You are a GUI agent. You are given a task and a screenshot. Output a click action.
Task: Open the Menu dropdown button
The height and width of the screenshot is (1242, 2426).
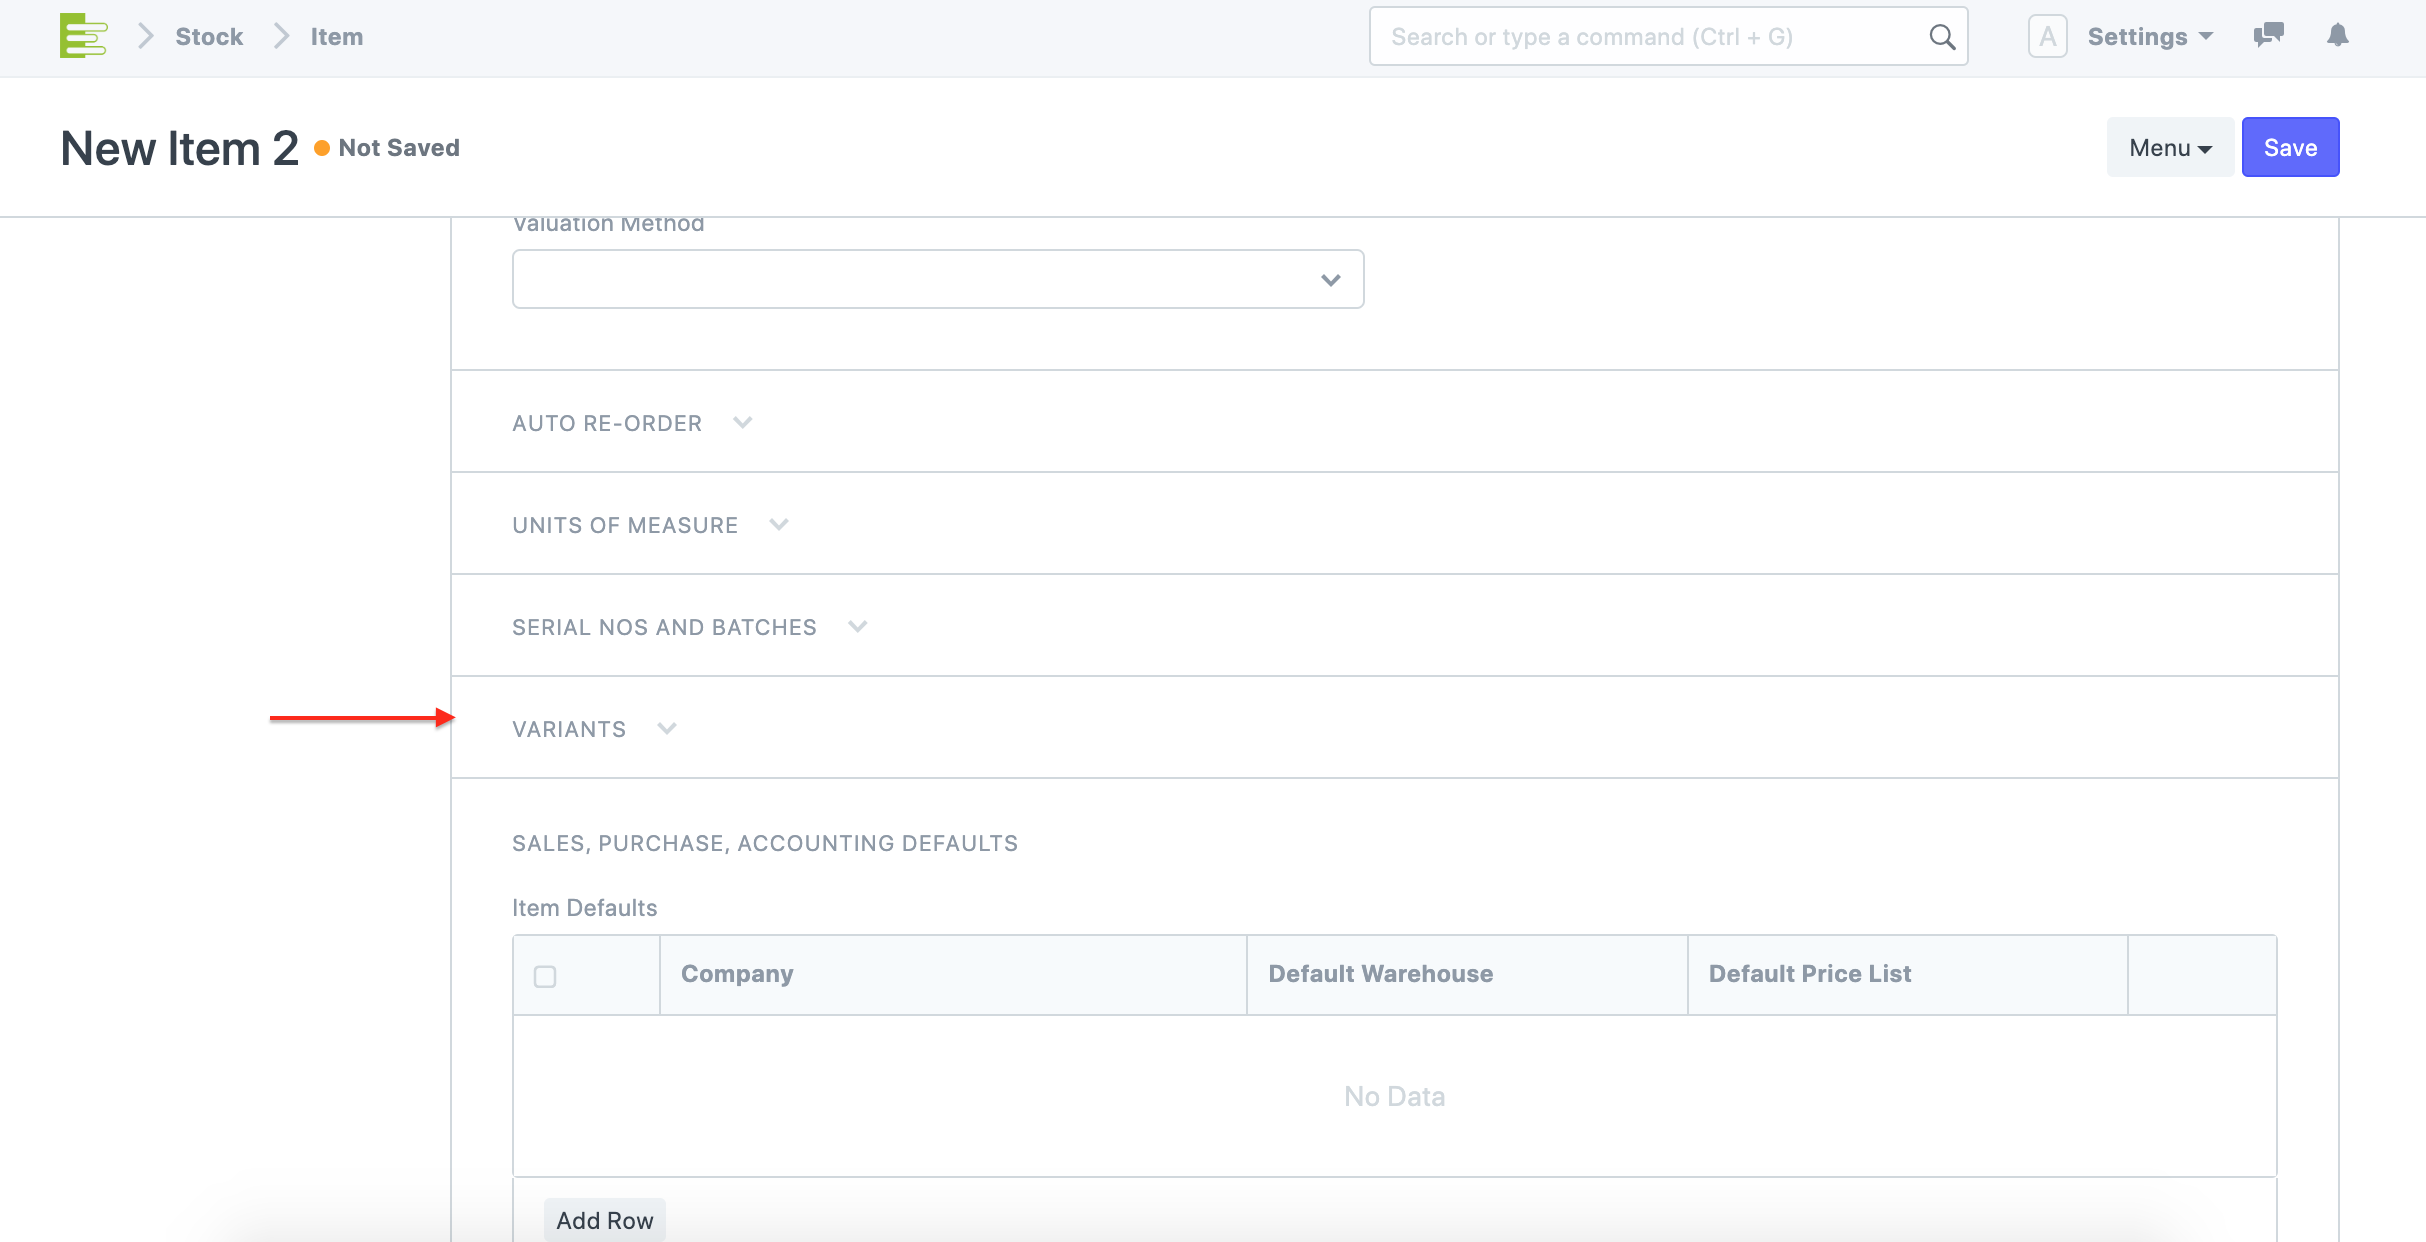(x=2169, y=148)
